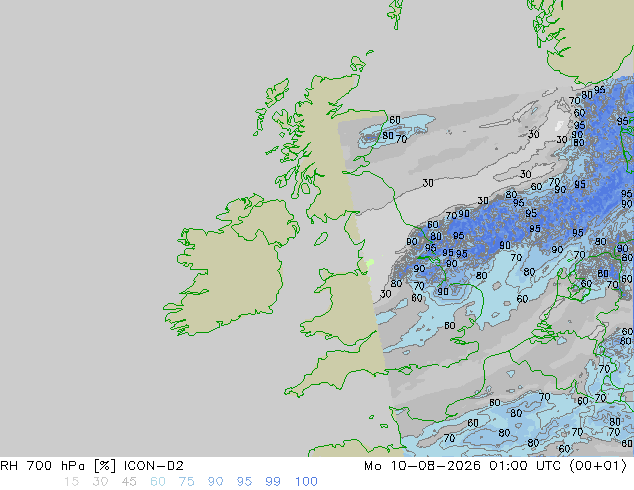Select legend value 45 in the color scale
This screenshot has height=490, width=634.
pyautogui.click(x=129, y=482)
